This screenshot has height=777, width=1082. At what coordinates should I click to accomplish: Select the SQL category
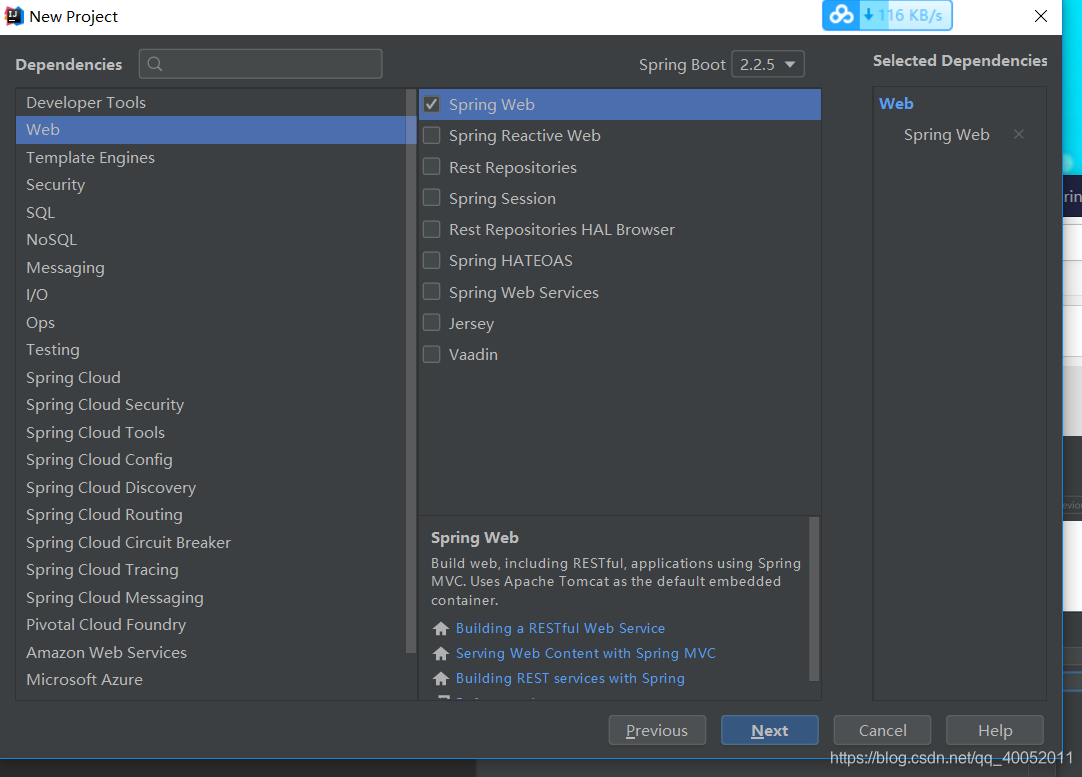211,213
